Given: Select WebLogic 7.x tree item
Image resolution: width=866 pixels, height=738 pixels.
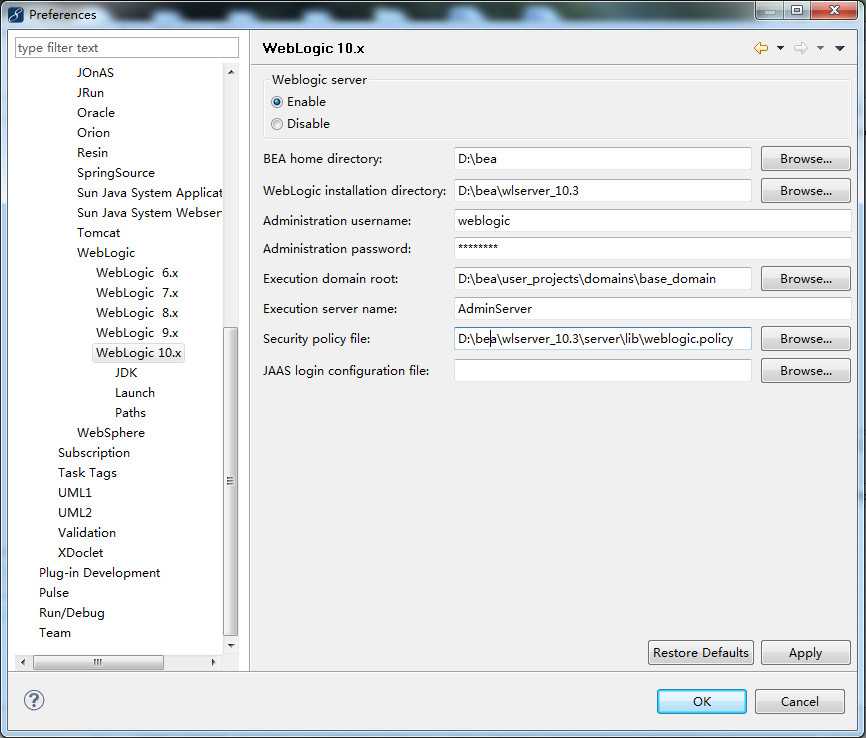Looking at the screenshot, I should coord(136,293).
